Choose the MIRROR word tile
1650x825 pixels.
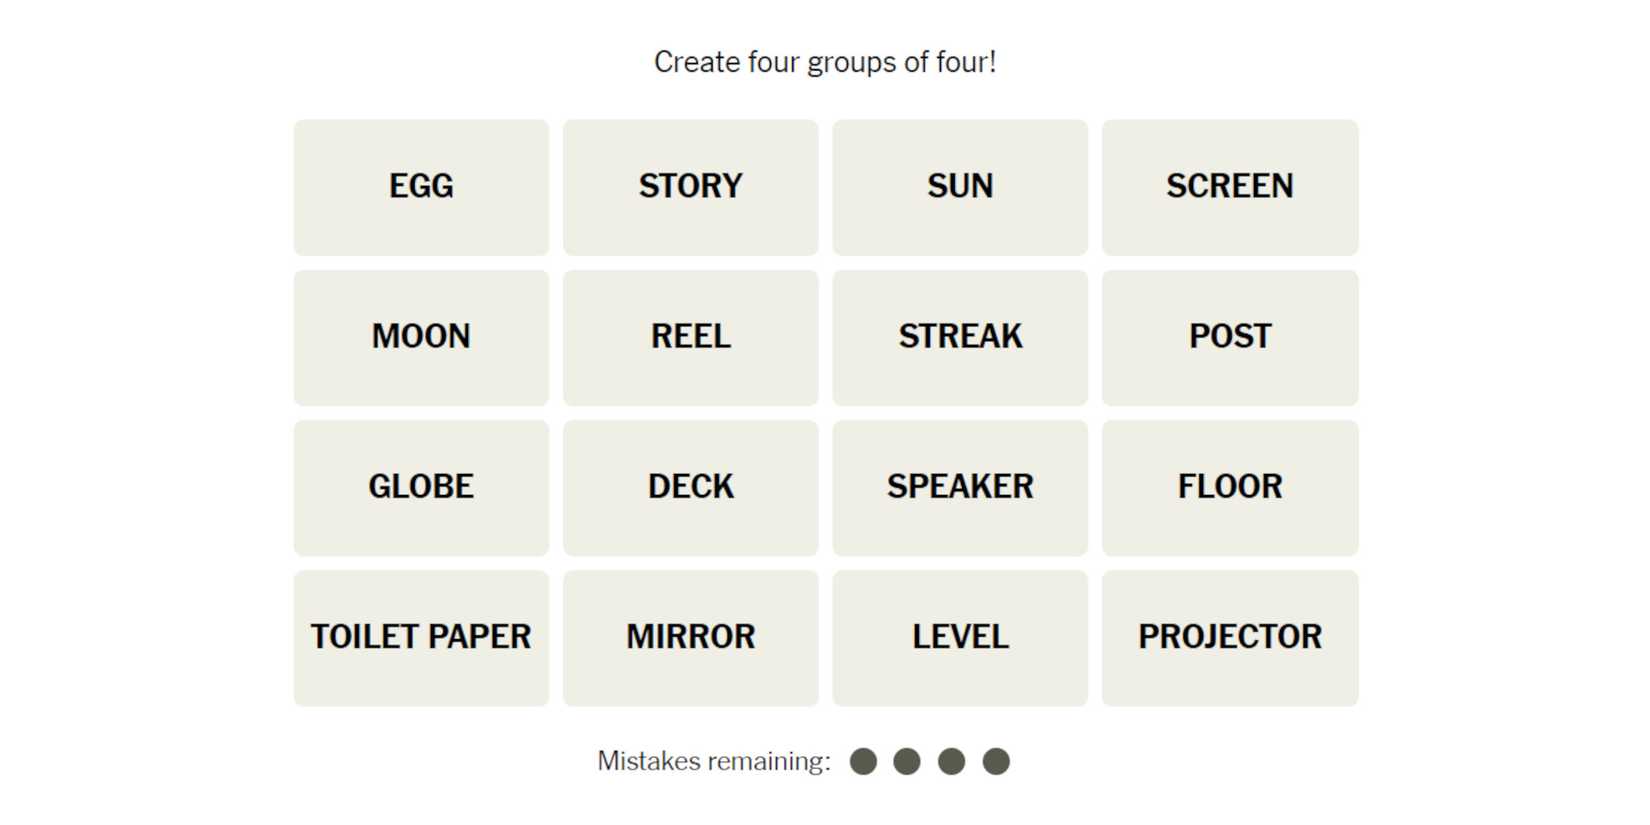[x=690, y=637]
